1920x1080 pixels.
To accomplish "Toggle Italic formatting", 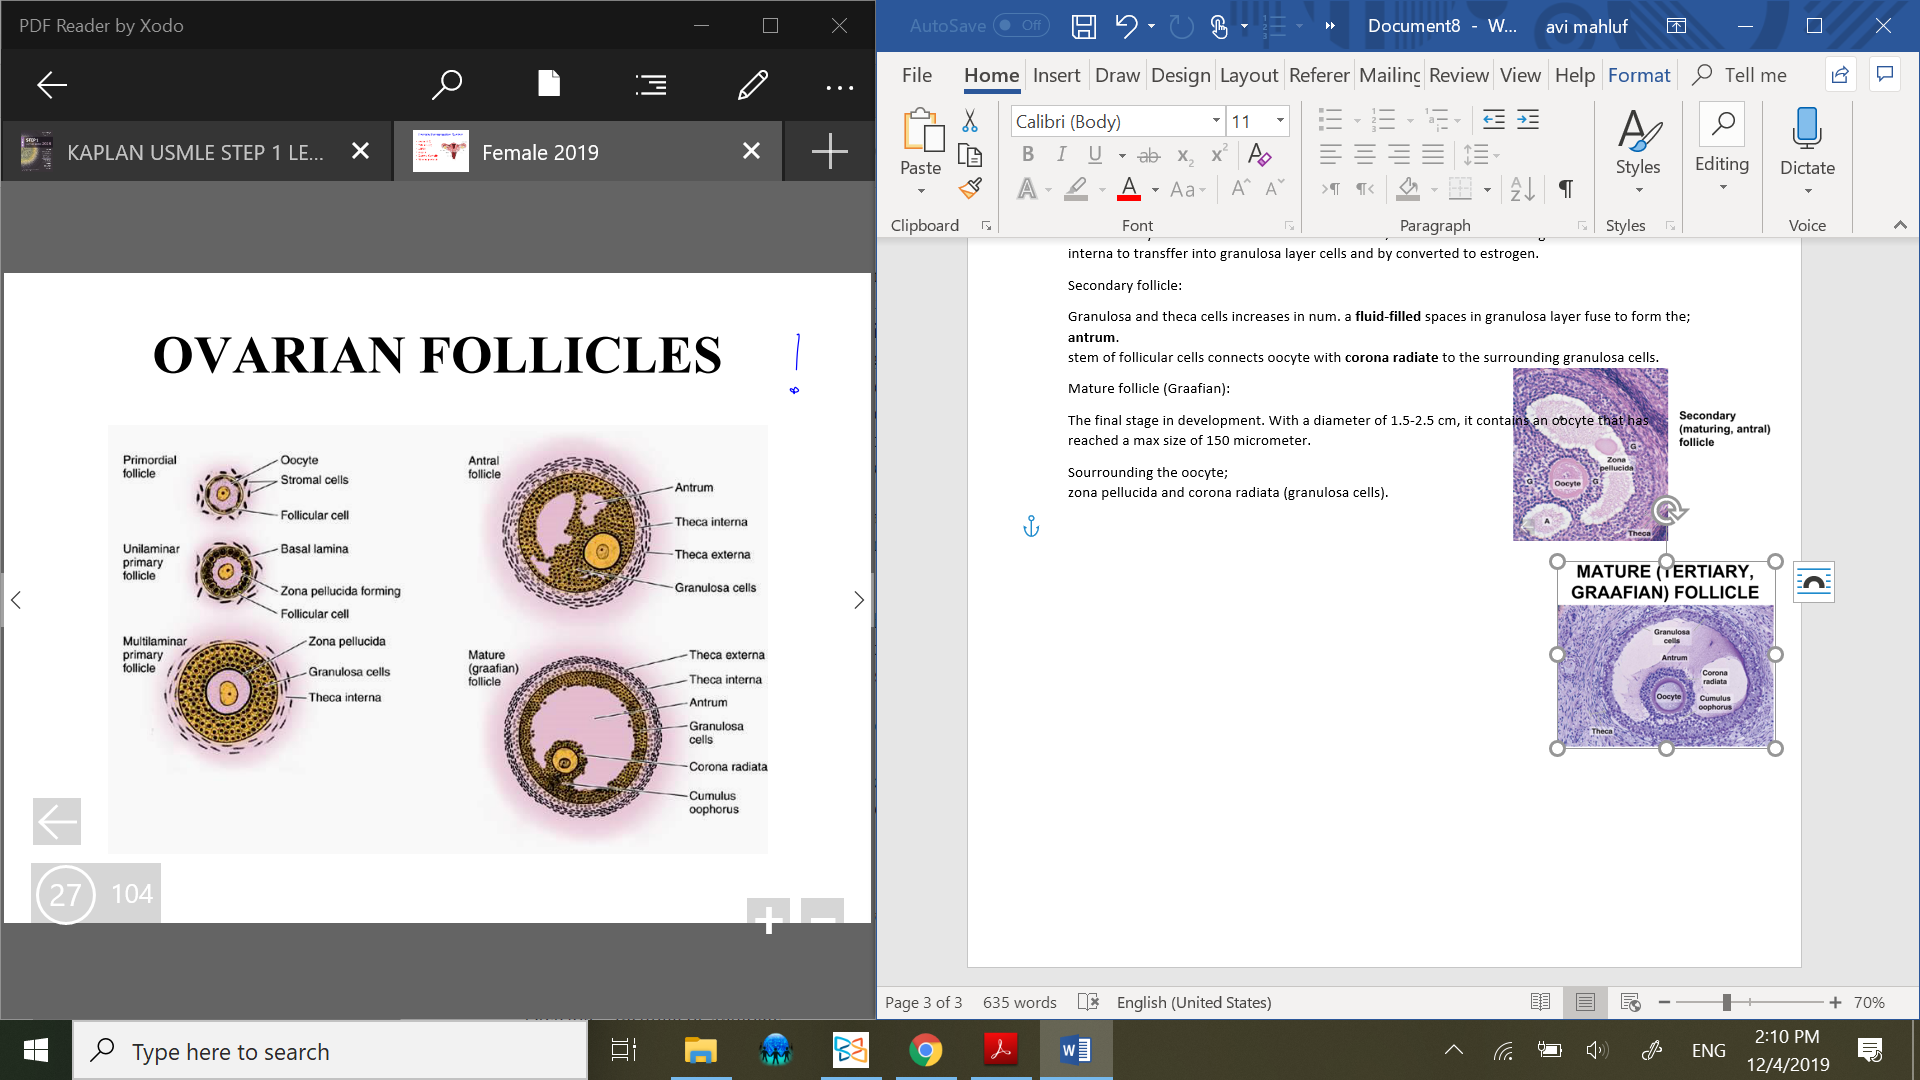I will point(1061,154).
